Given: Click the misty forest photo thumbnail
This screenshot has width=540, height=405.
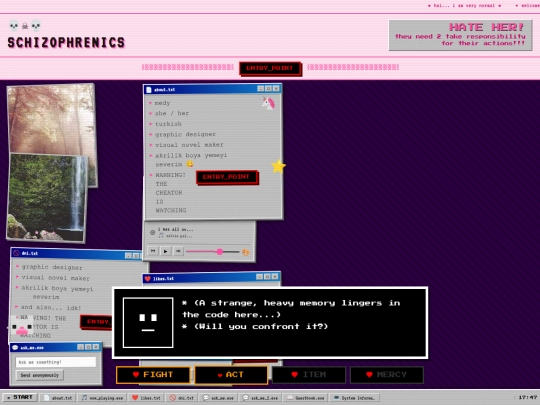Looking at the screenshot, I should pos(52,119).
